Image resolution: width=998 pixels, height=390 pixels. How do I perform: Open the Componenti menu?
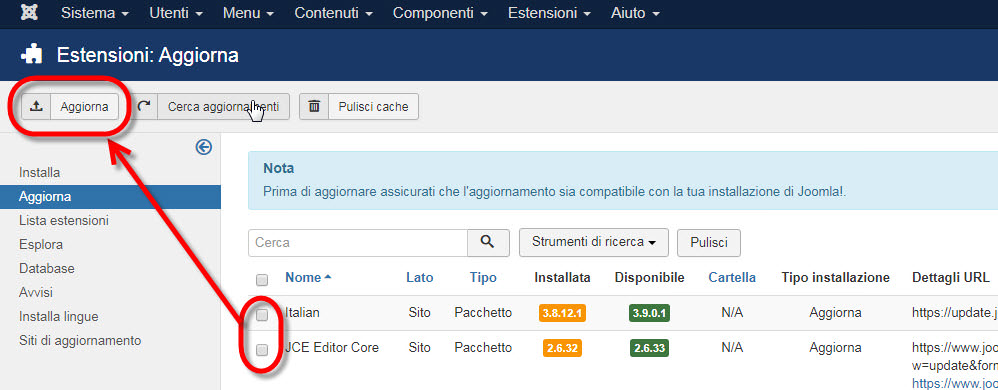(440, 13)
